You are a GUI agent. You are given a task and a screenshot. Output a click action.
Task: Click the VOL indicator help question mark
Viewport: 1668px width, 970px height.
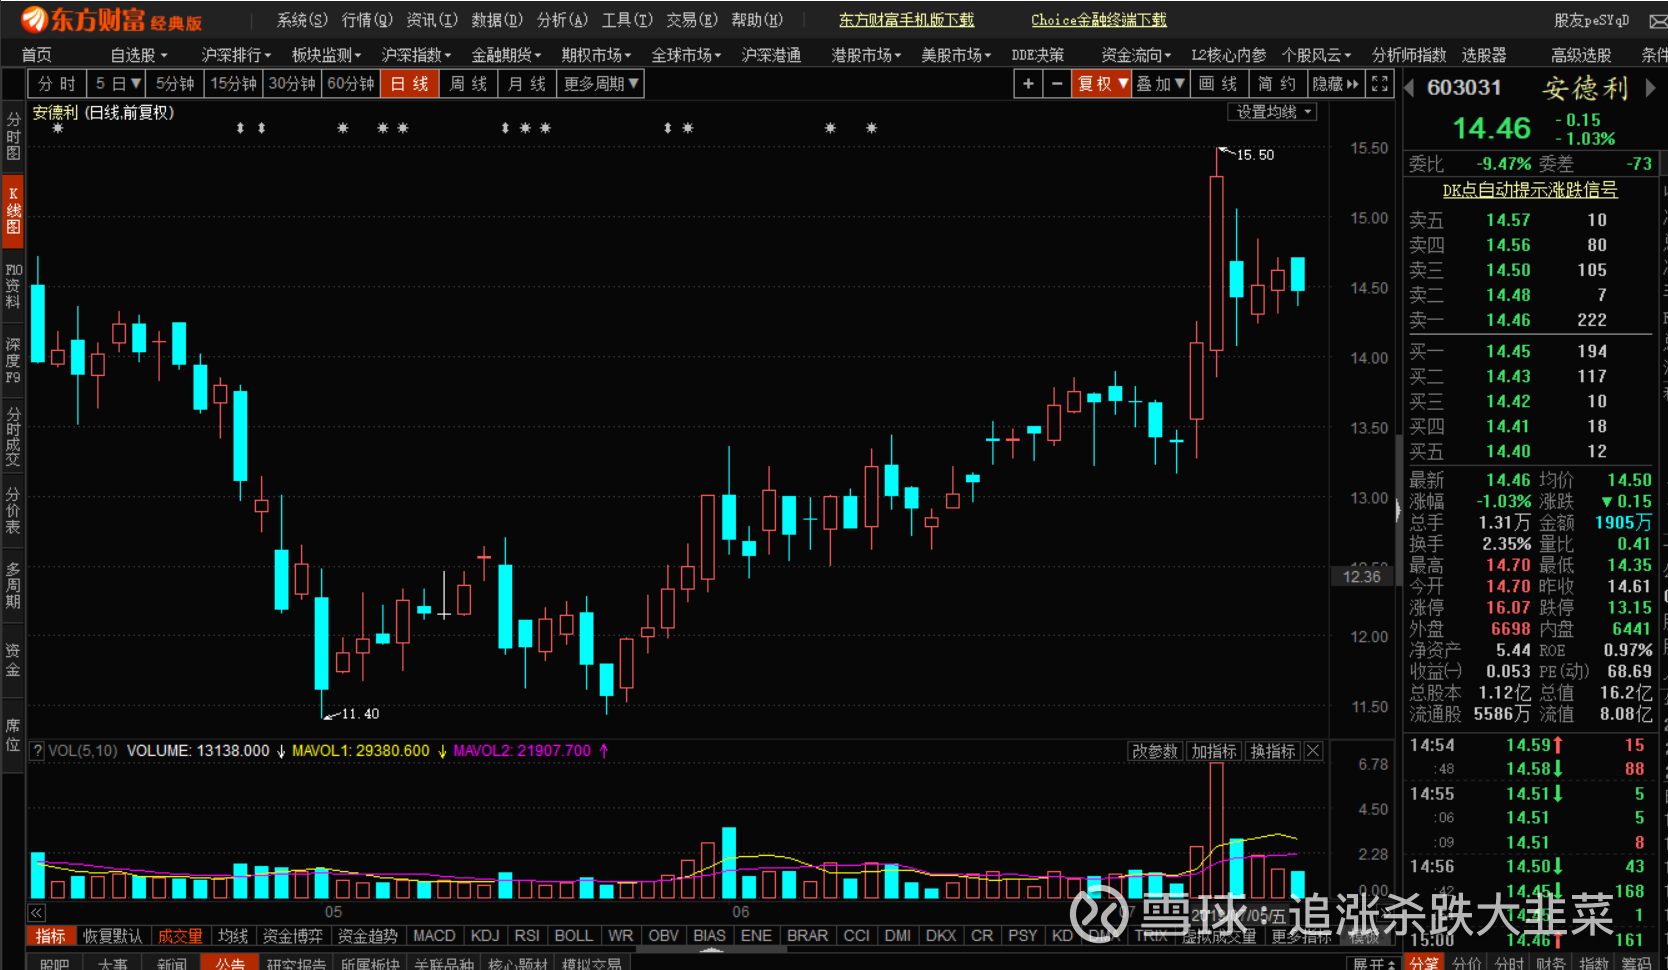(x=37, y=751)
